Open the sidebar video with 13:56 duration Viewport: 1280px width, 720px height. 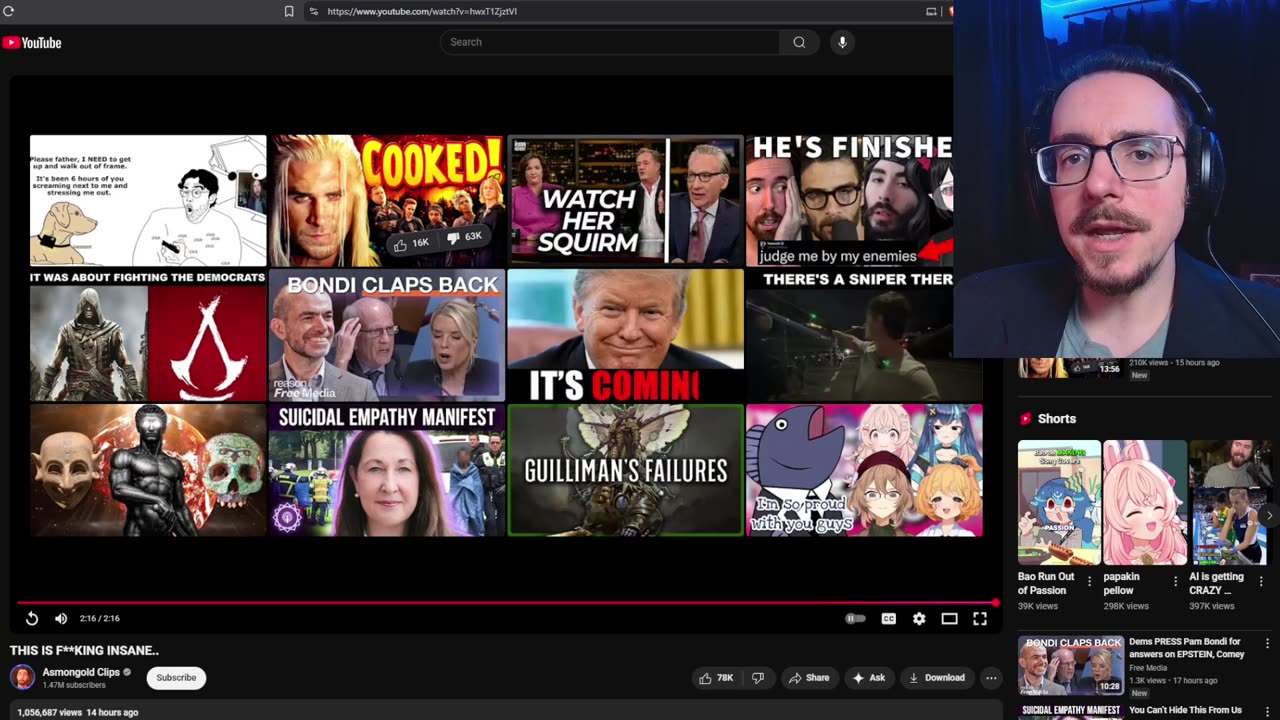pos(1071,367)
